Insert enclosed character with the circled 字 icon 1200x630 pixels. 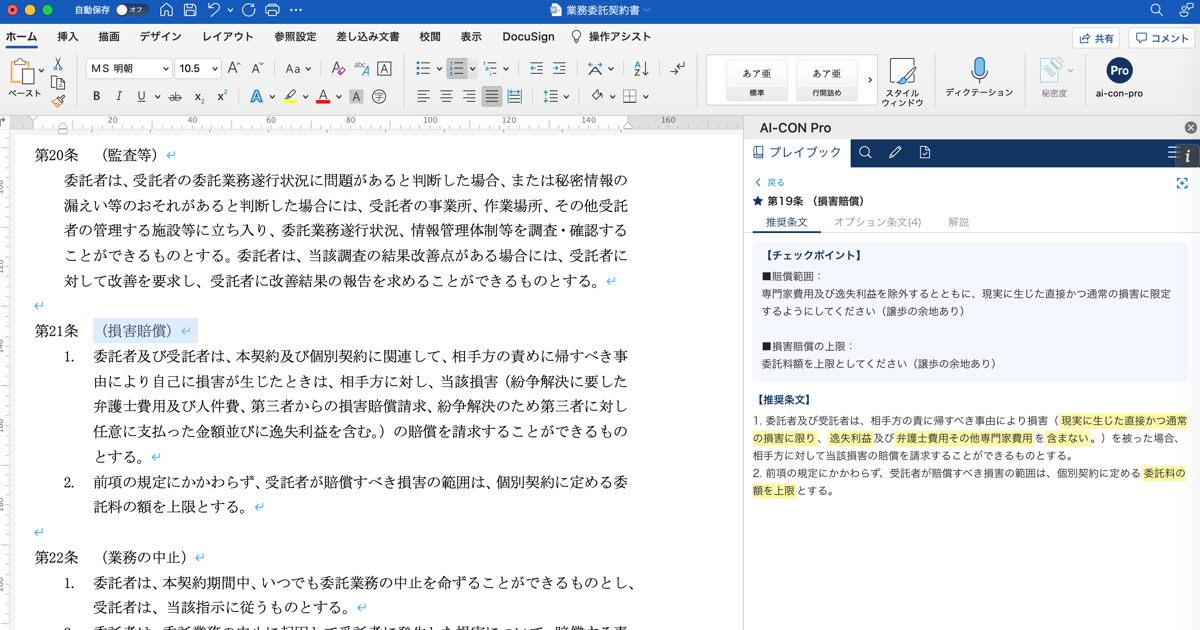pos(379,97)
